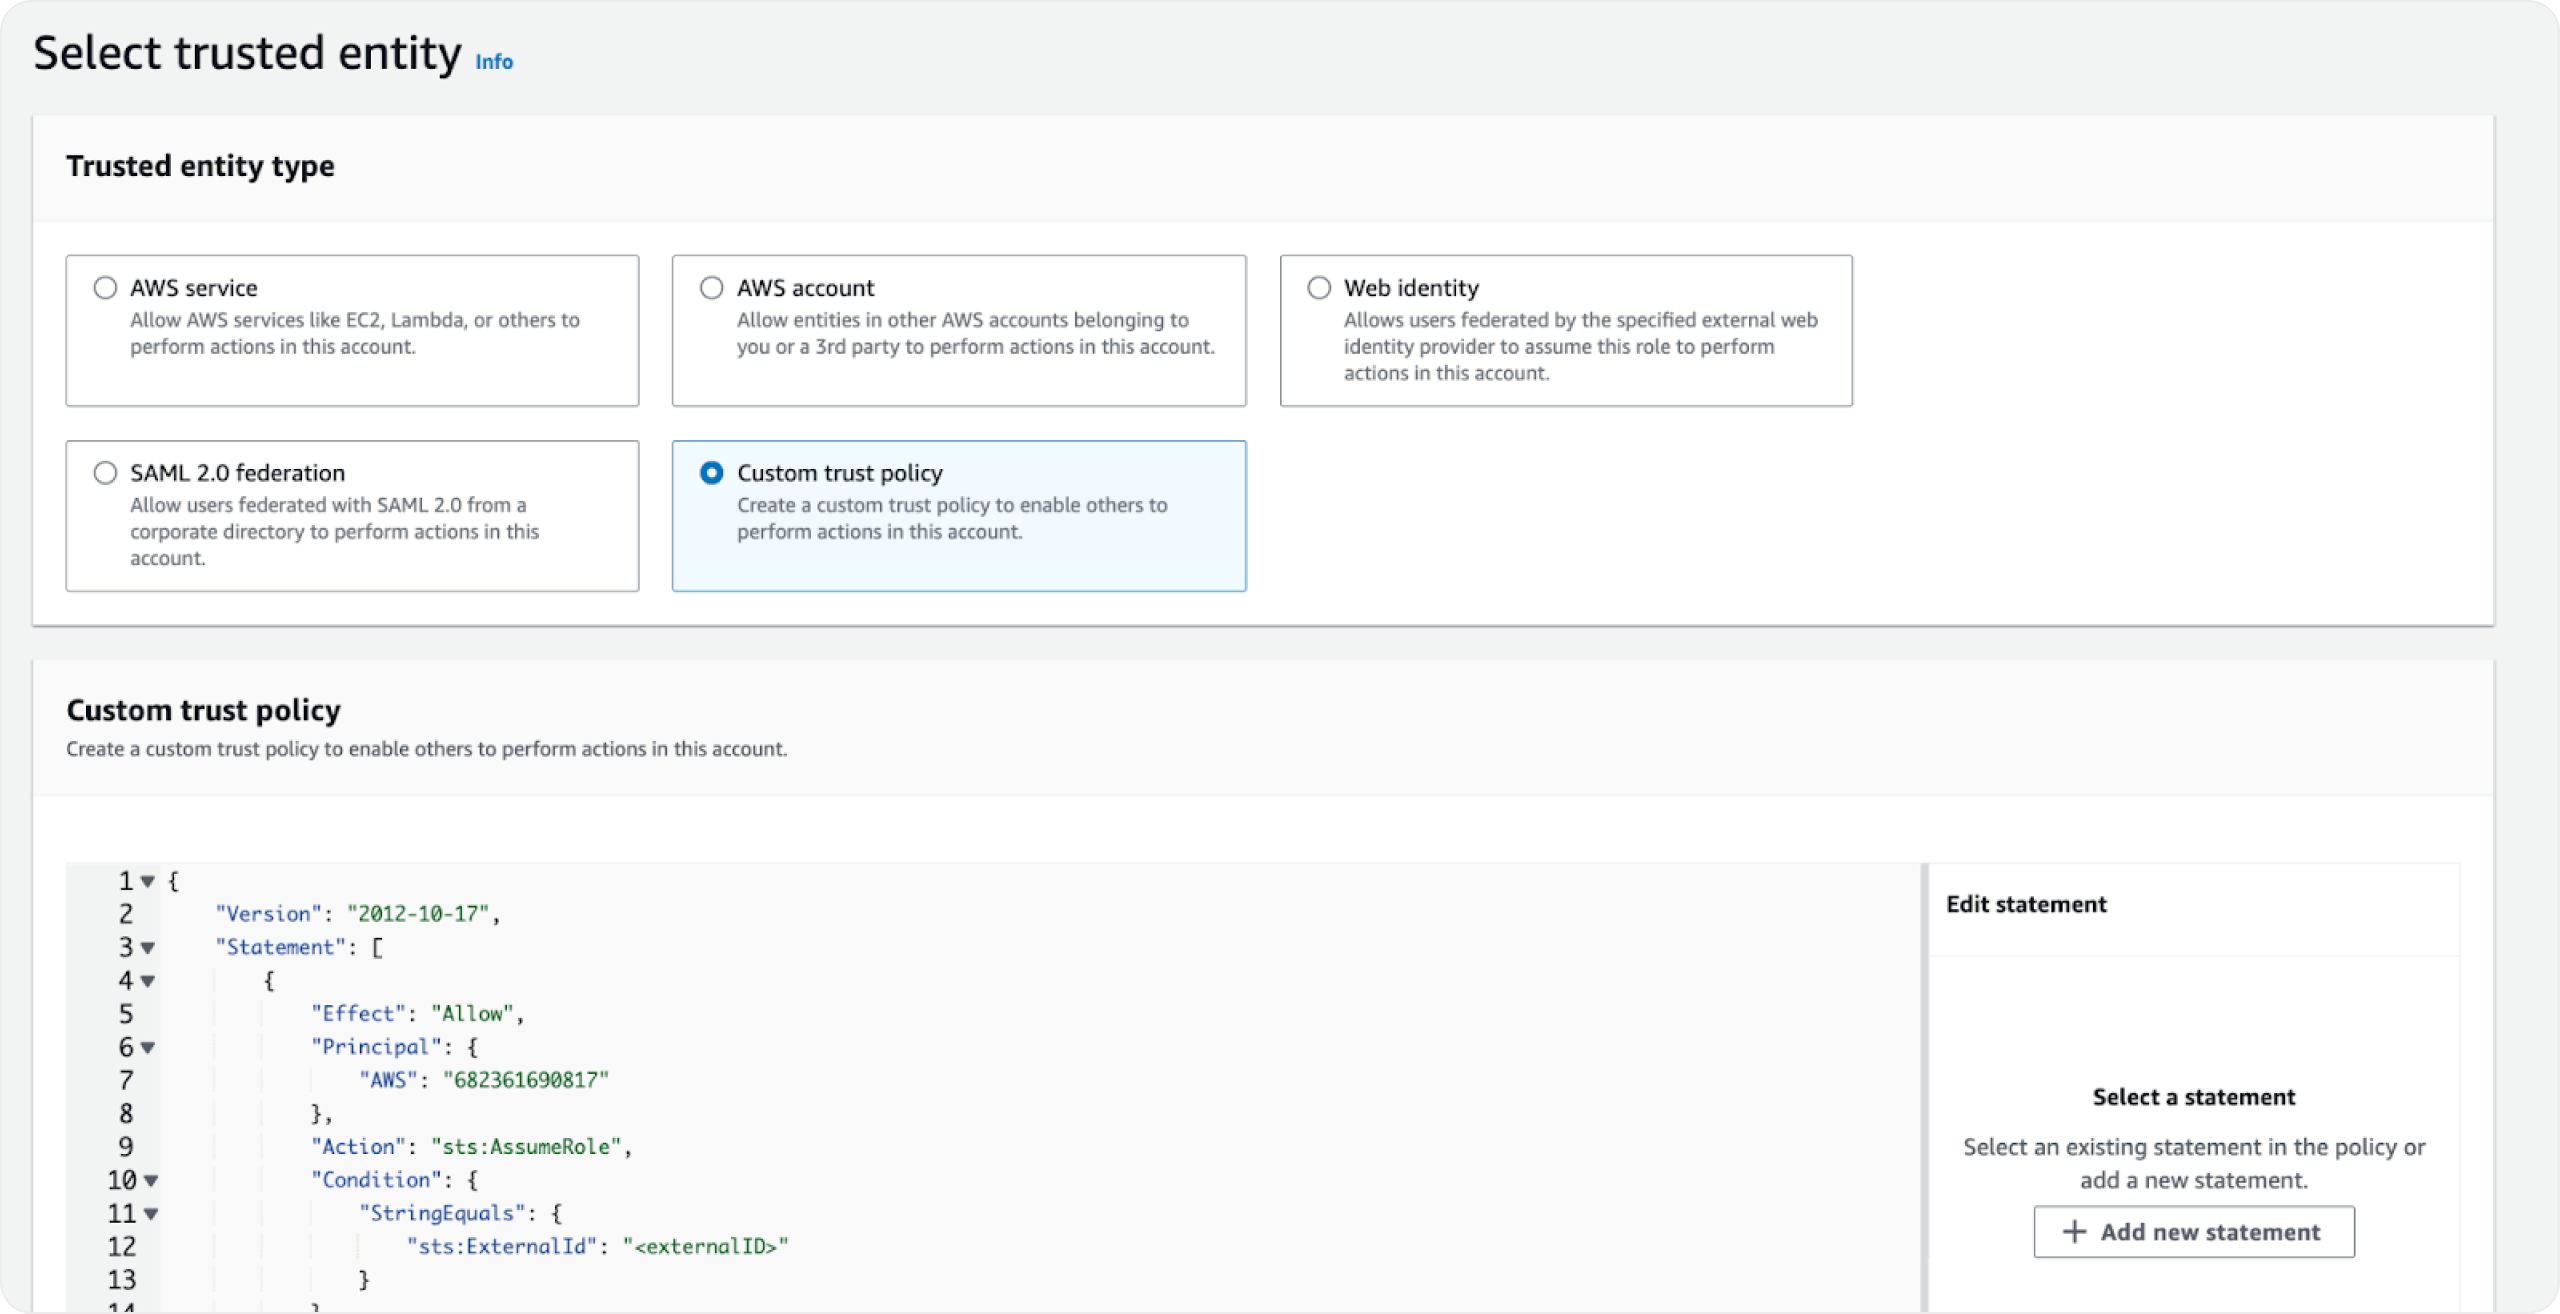
Task: Open the Info link beside the title
Action: pyautogui.click(x=493, y=62)
